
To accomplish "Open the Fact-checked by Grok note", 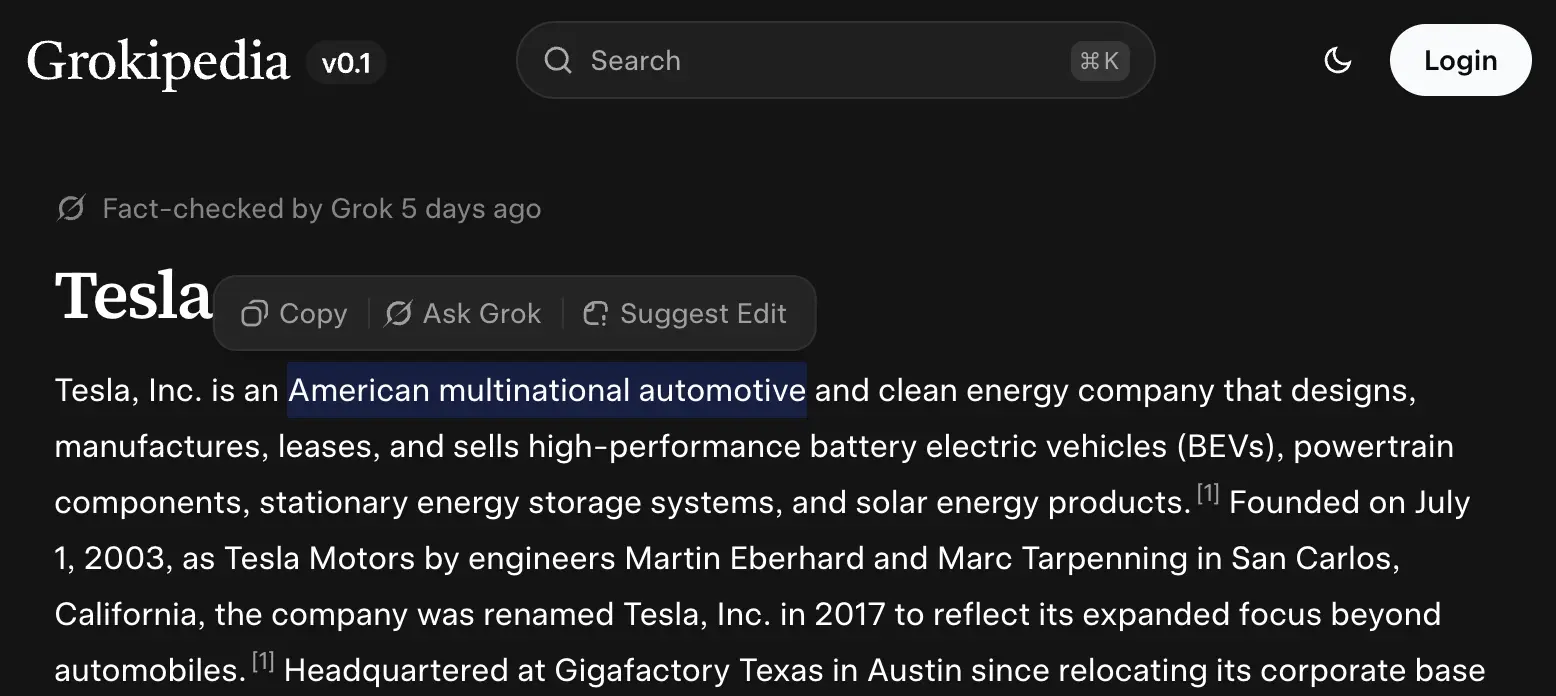I will tap(321, 208).
